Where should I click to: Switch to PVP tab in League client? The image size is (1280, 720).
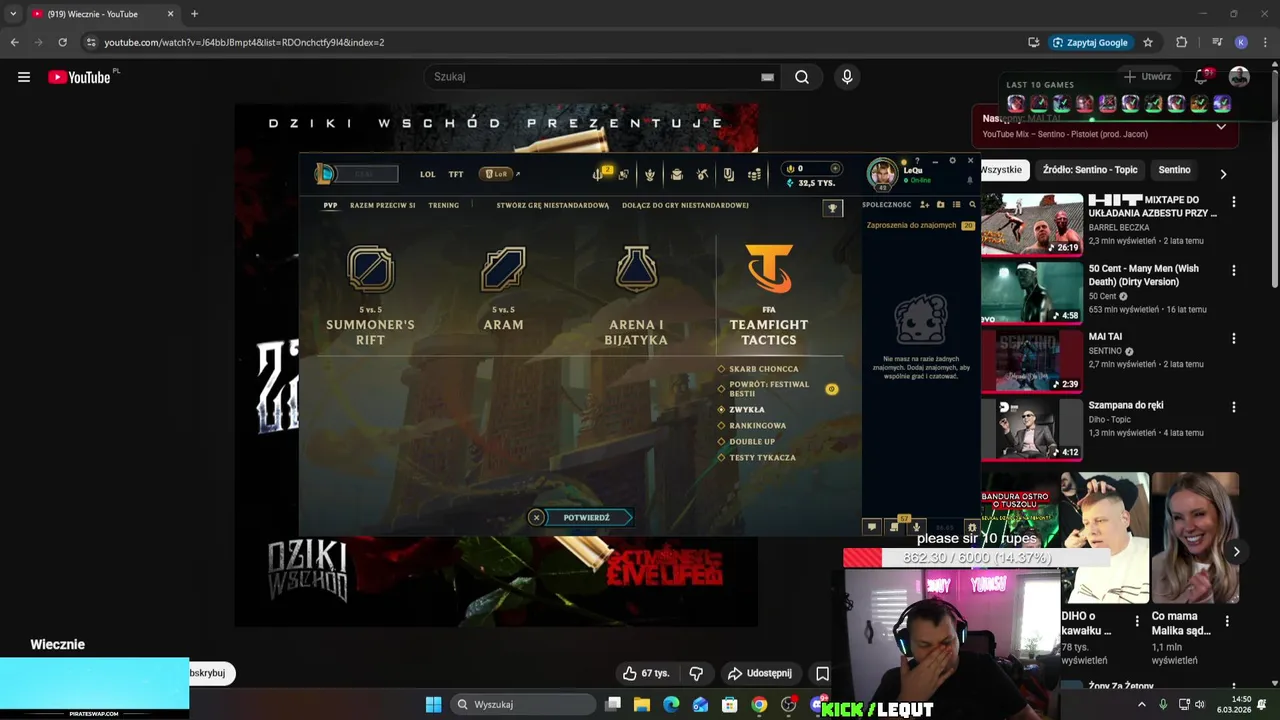(x=330, y=205)
